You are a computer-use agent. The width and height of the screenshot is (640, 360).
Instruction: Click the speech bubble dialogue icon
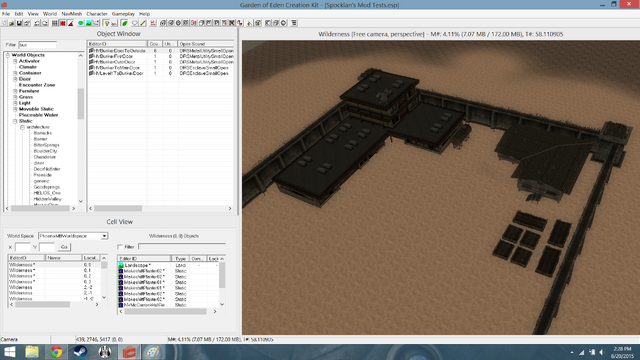click(135, 23)
